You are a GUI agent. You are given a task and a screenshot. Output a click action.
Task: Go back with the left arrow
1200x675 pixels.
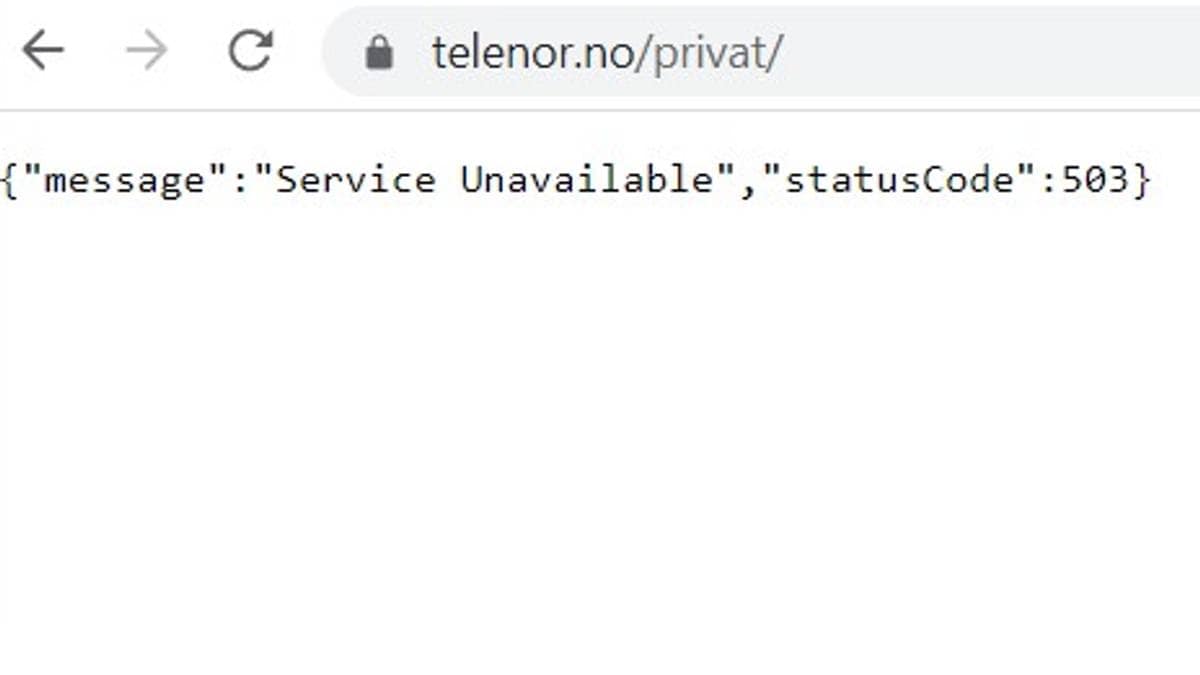[43, 50]
